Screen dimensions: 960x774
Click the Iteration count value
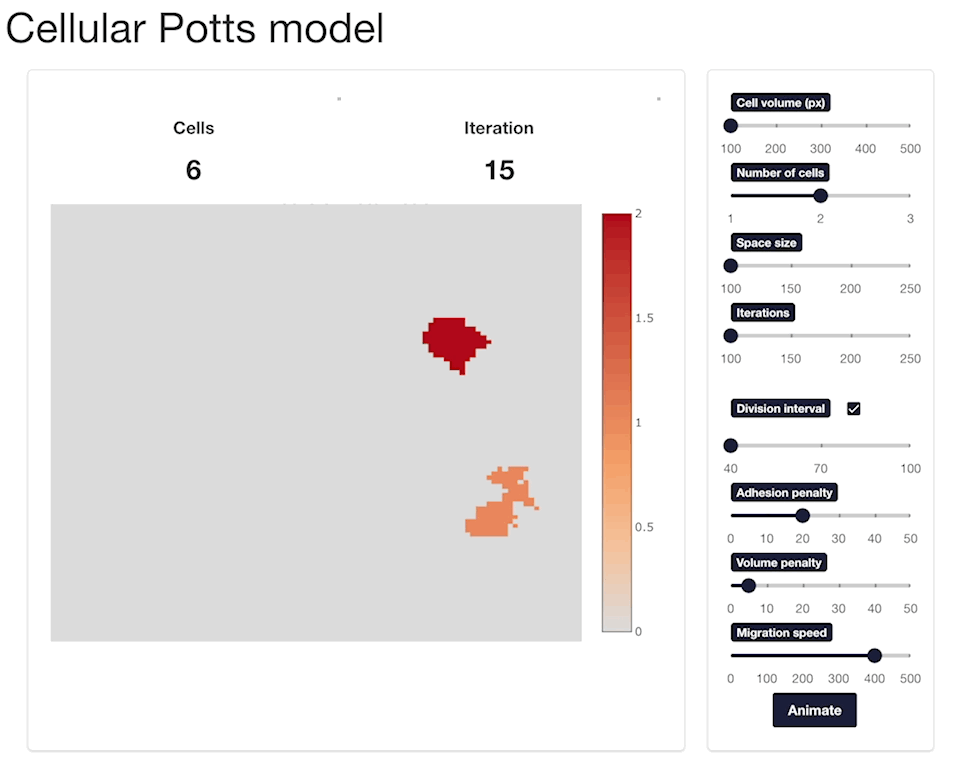tap(499, 170)
